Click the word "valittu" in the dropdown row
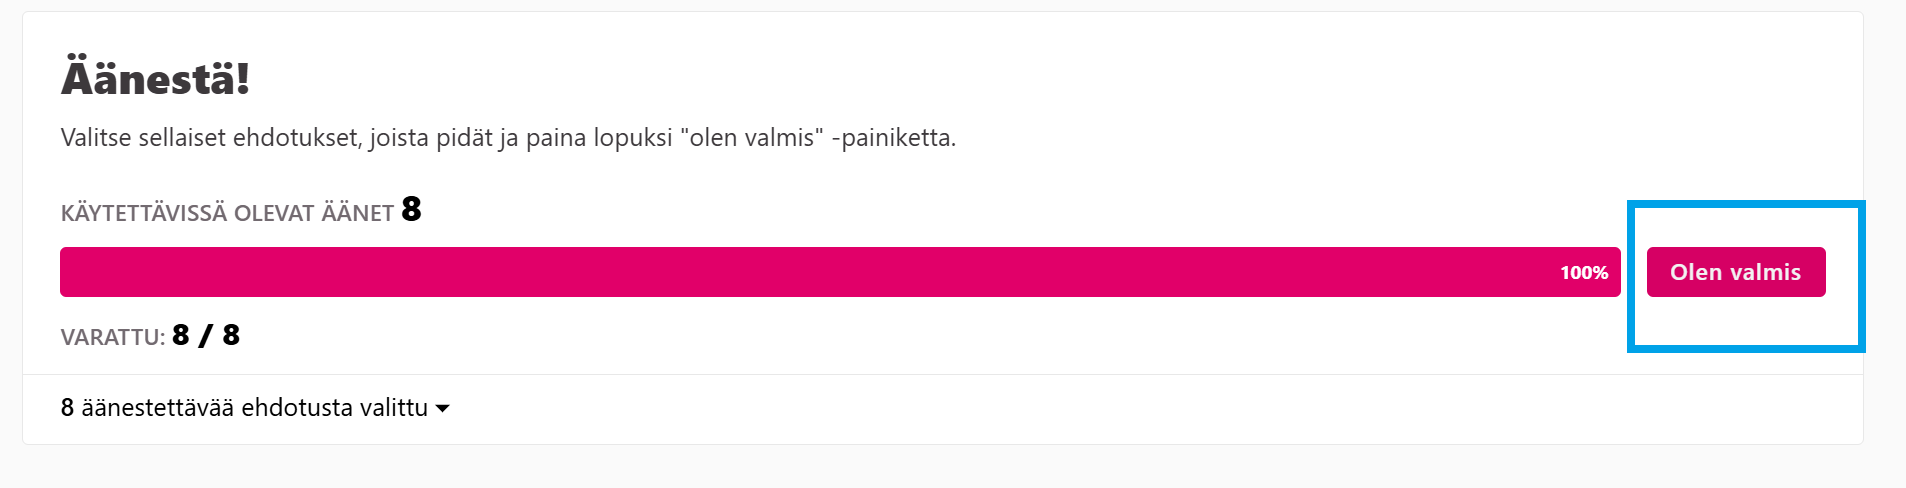This screenshot has height=488, width=1906. (x=393, y=408)
